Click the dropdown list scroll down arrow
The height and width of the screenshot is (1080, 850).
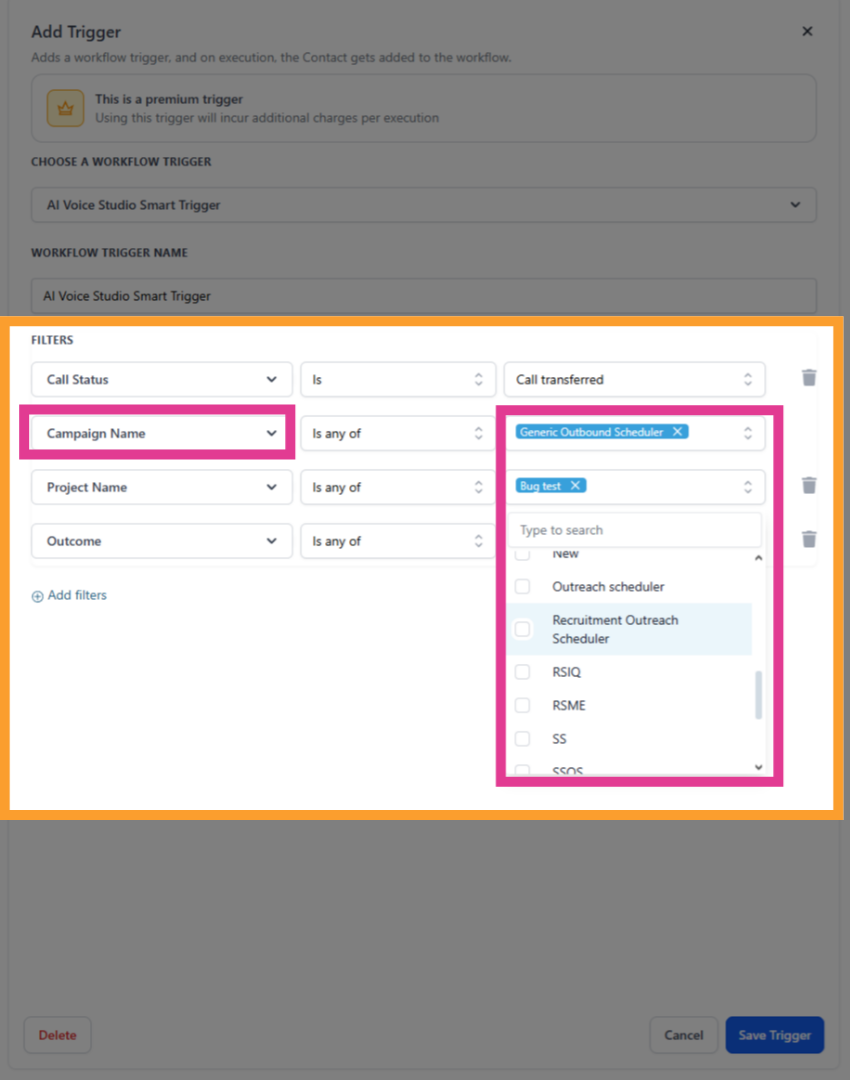pos(758,767)
